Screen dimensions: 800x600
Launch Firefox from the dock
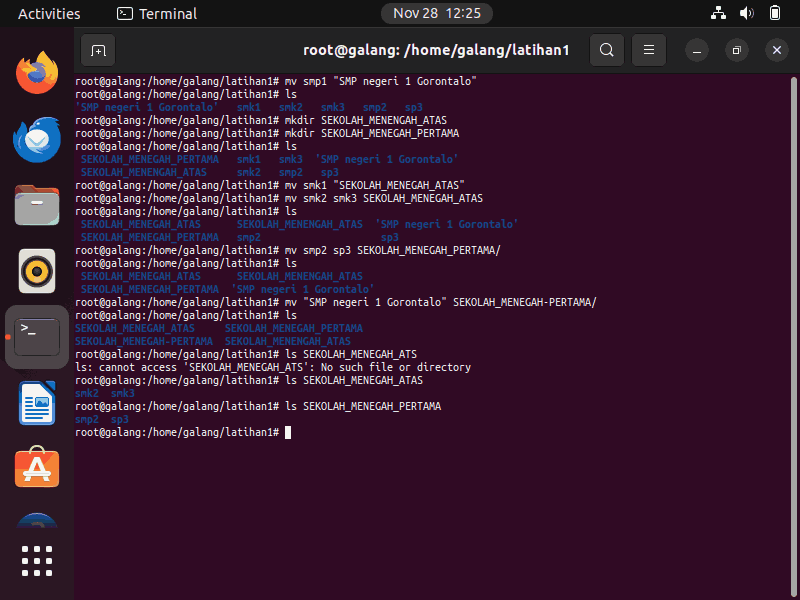[x=37, y=72]
